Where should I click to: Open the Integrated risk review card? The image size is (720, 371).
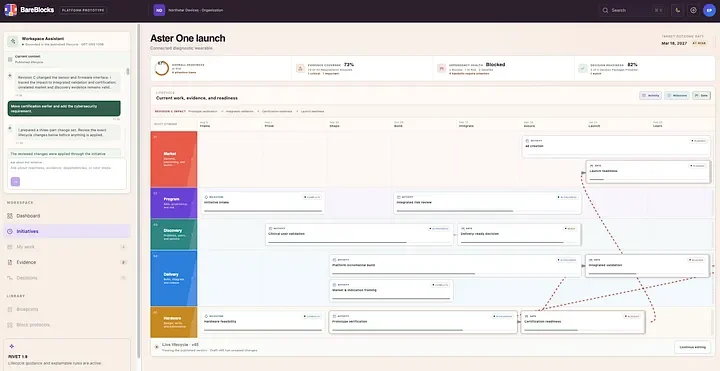487,203
